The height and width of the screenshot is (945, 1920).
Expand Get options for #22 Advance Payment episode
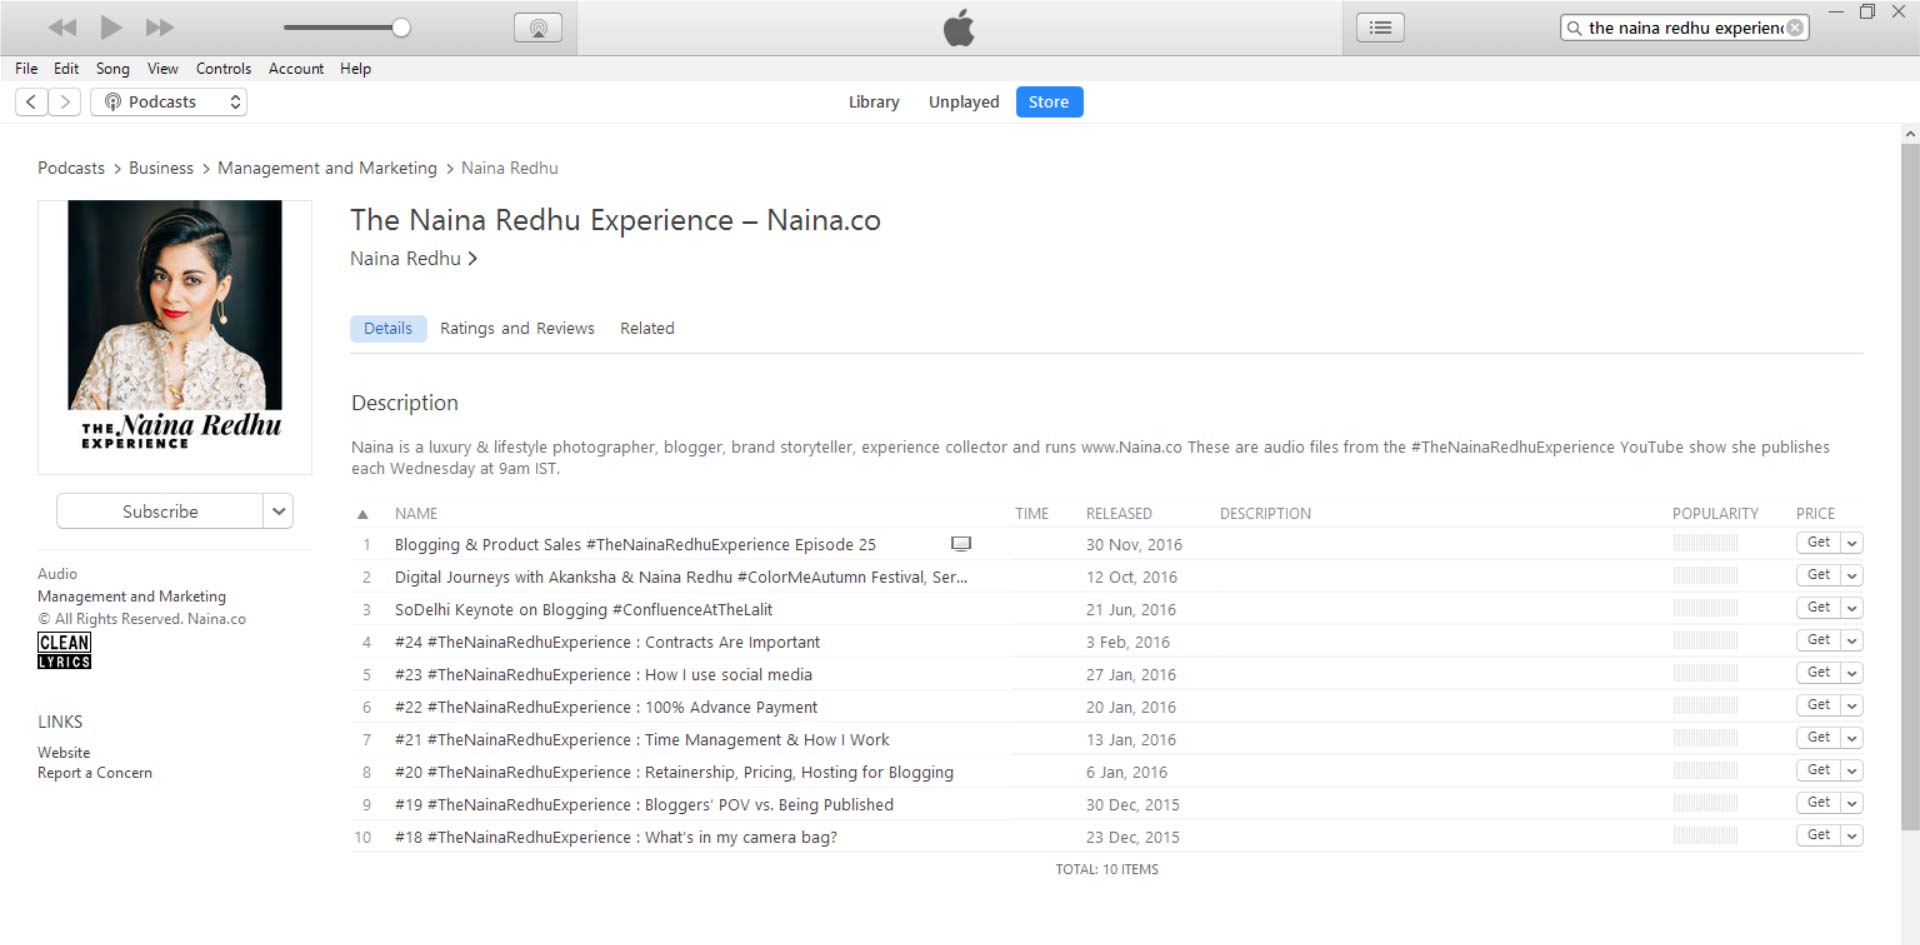click(x=1852, y=706)
